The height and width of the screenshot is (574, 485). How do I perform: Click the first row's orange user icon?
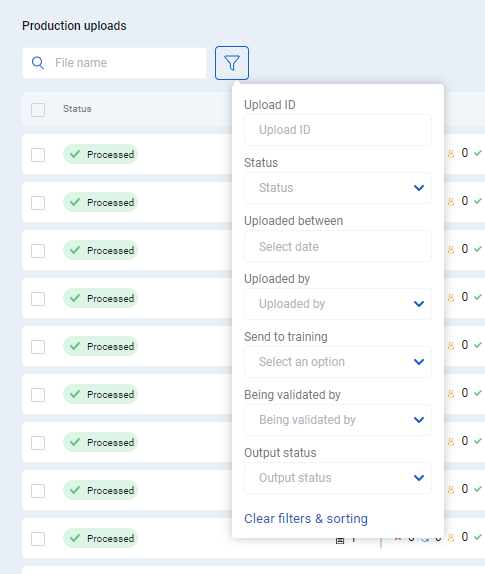[451, 154]
